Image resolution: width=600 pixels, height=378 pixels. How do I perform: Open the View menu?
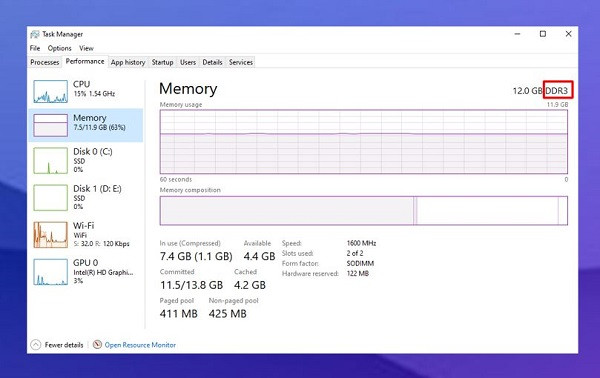tap(86, 48)
